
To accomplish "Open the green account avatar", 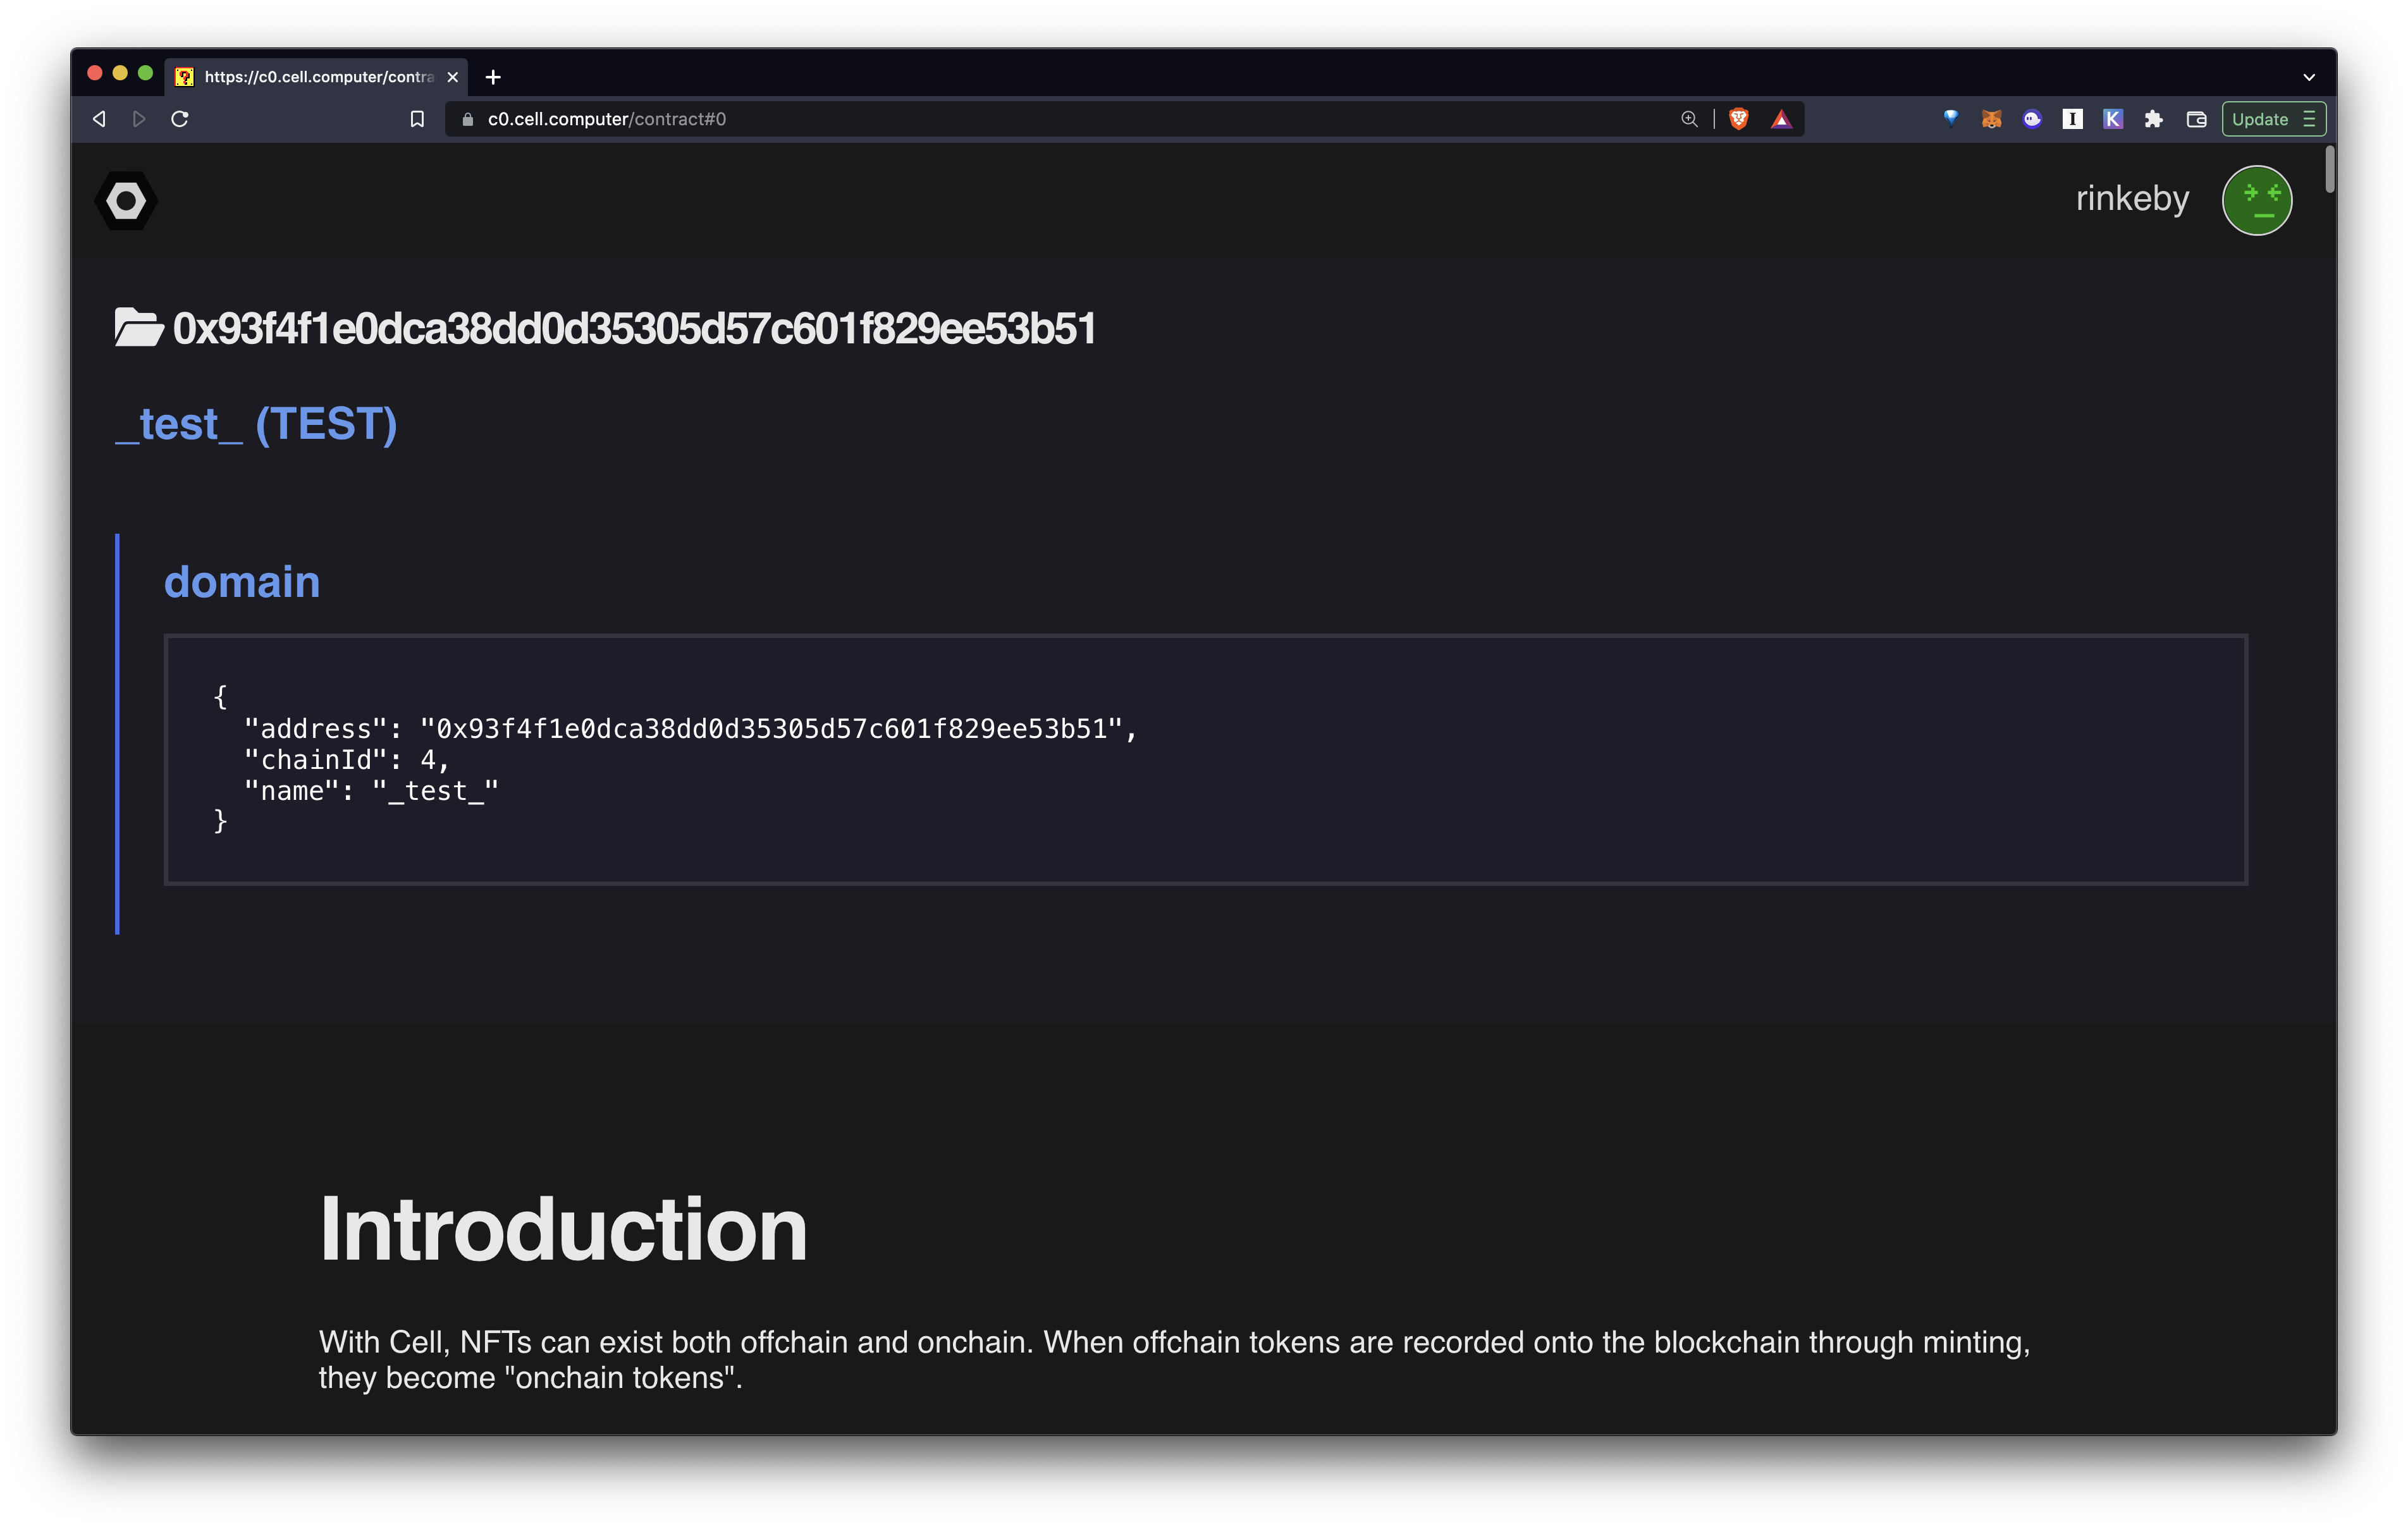I will pyautogui.click(x=2256, y=200).
